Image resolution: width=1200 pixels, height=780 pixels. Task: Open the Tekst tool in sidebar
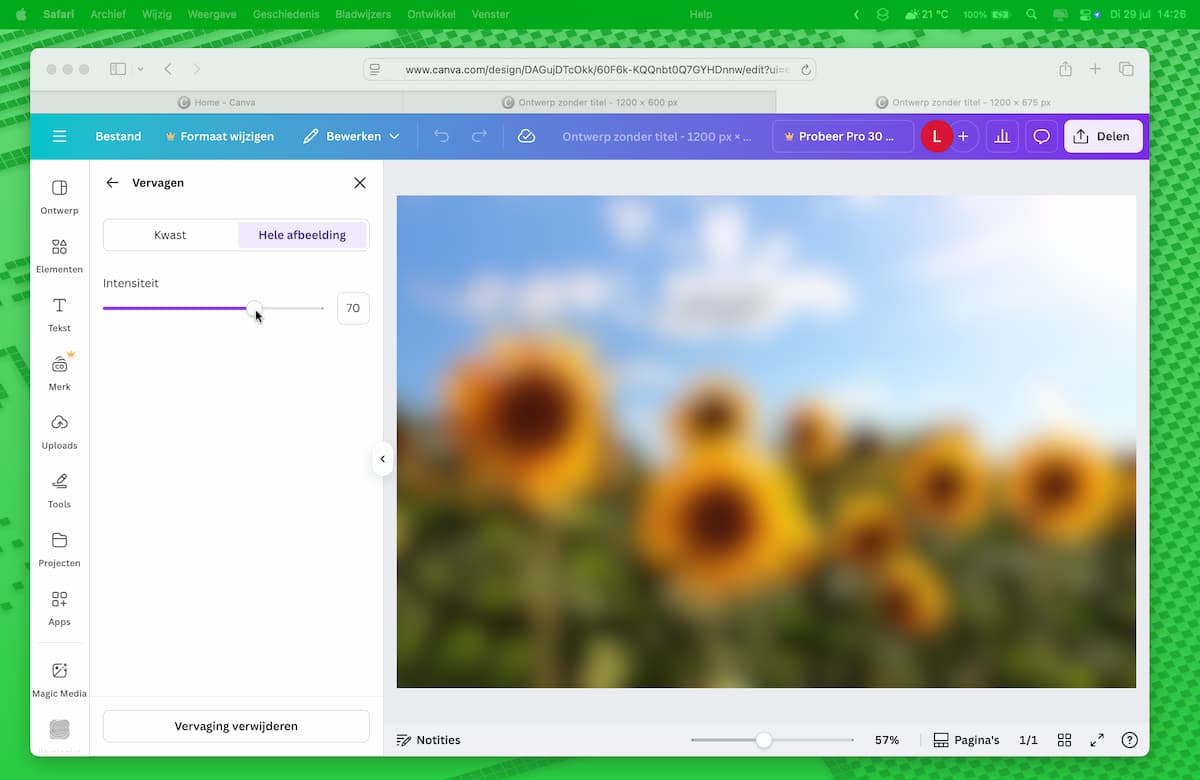tap(59, 313)
